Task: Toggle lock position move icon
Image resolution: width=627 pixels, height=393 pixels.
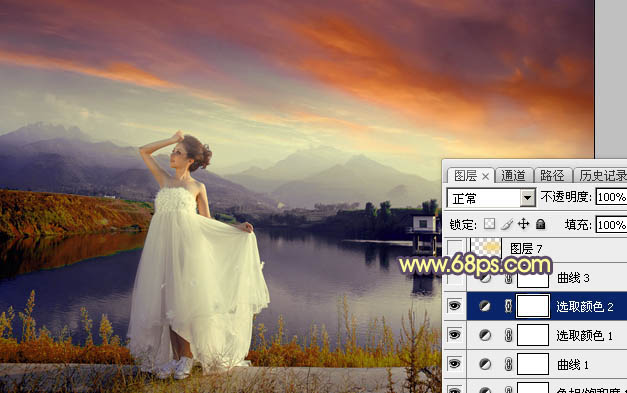Action: 523,224
